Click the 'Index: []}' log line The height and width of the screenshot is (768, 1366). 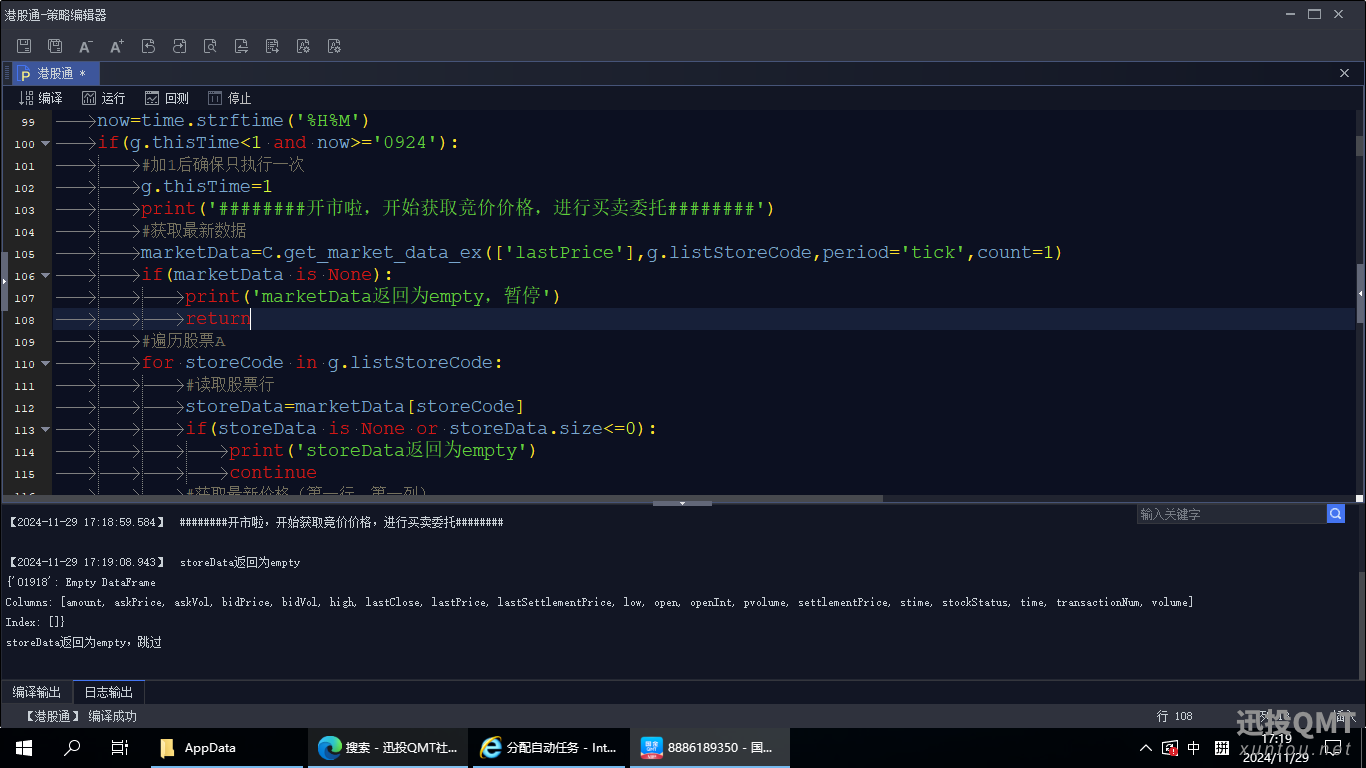35,622
